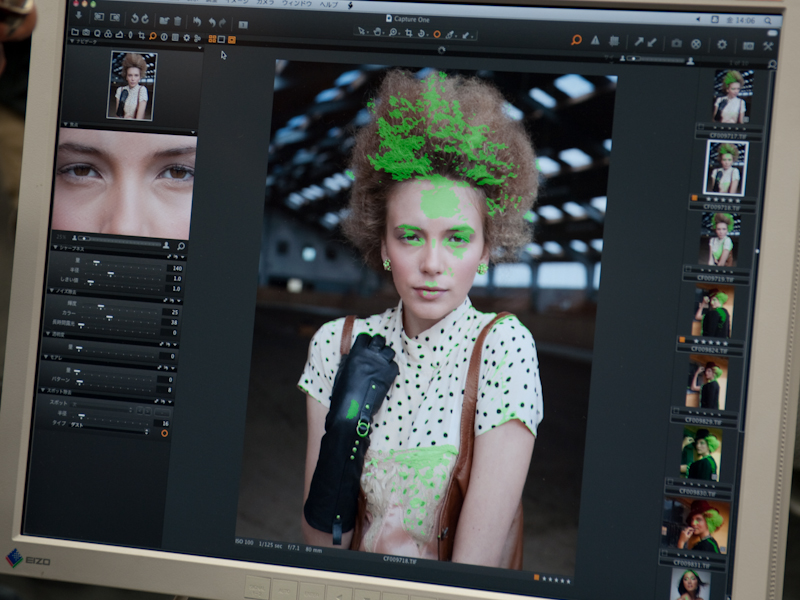Collapse the ナビゲータ navigator panel
The width and height of the screenshot is (800, 600).
point(72,41)
